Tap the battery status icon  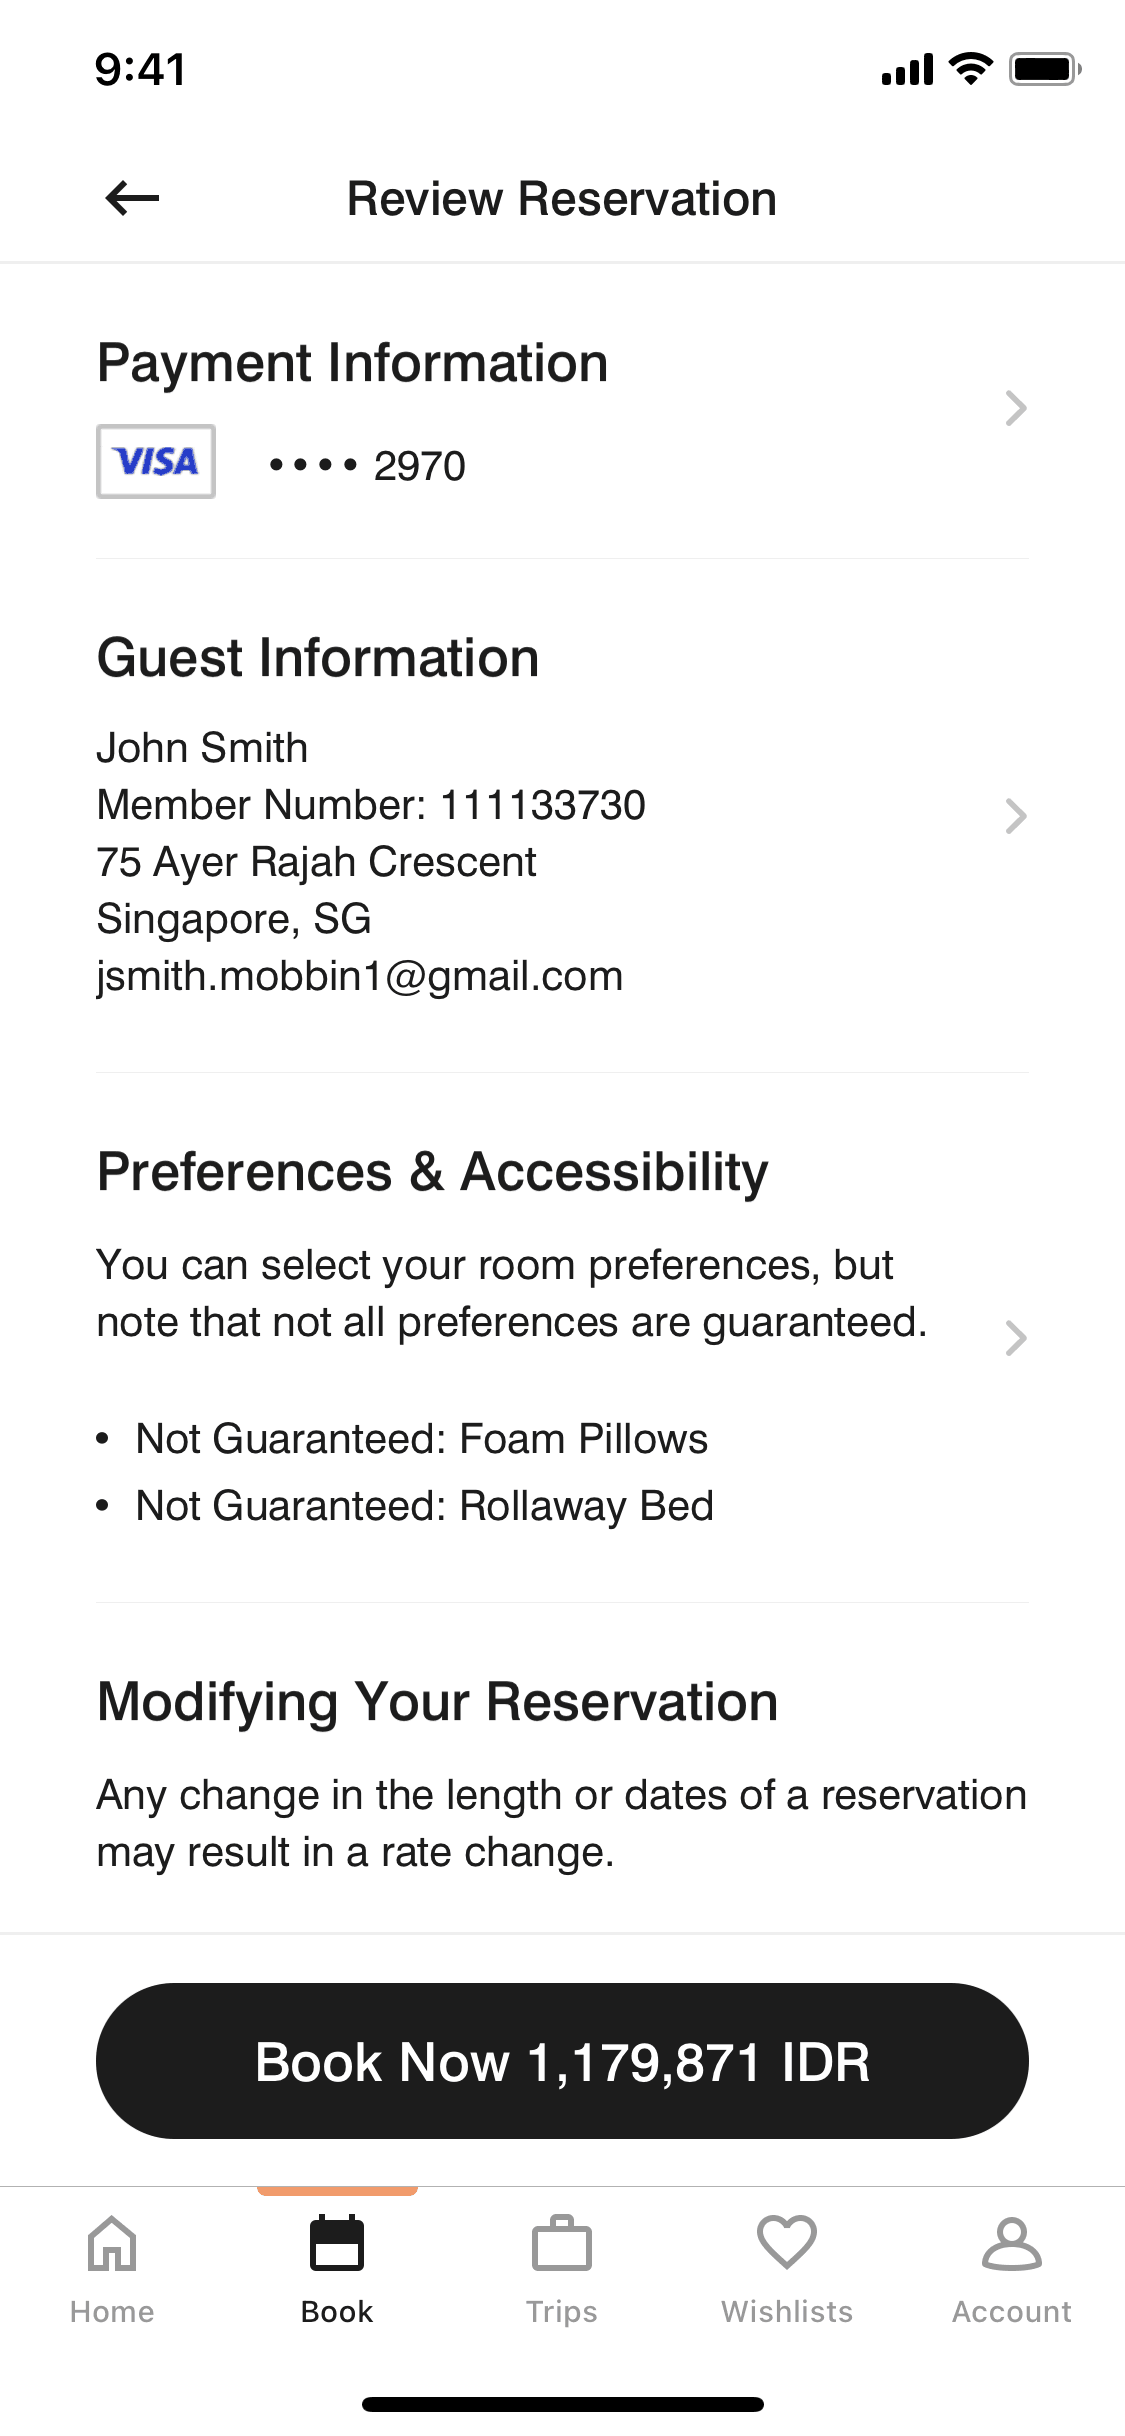(x=1044, y=69)
